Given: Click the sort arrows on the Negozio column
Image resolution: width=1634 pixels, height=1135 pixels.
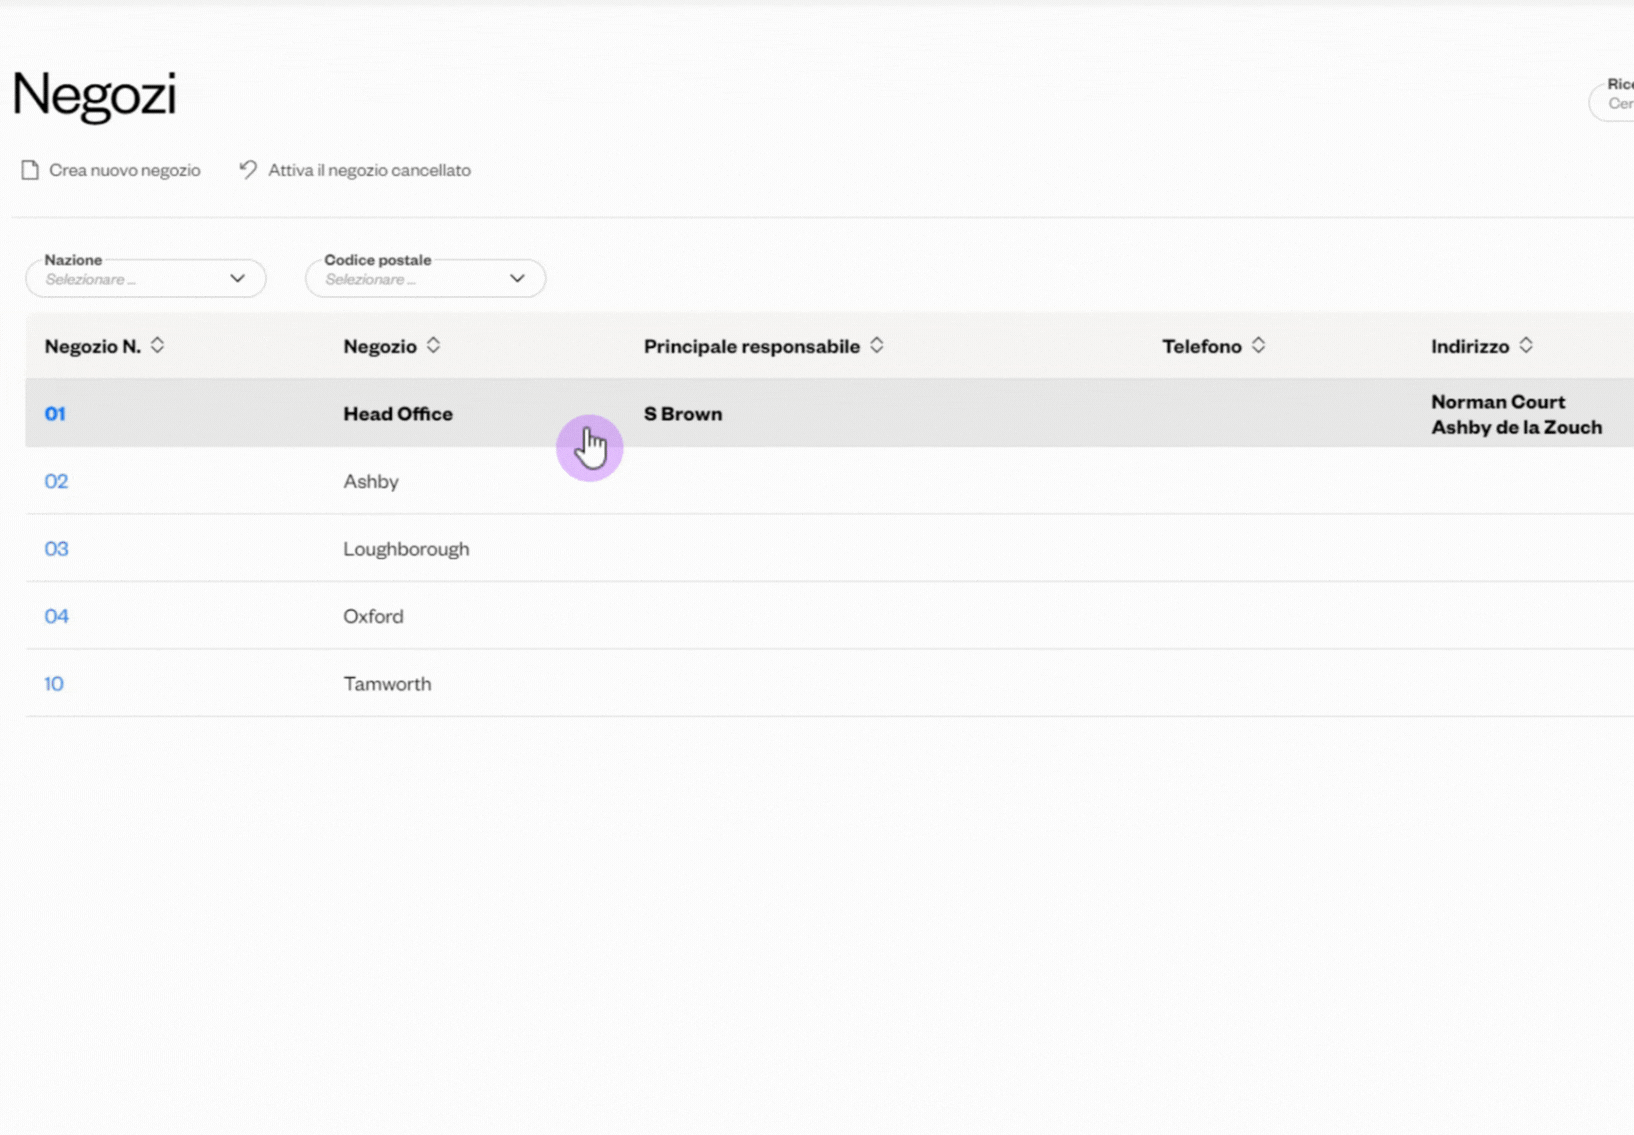Looking at the screenshot, I should pos(434,345).
